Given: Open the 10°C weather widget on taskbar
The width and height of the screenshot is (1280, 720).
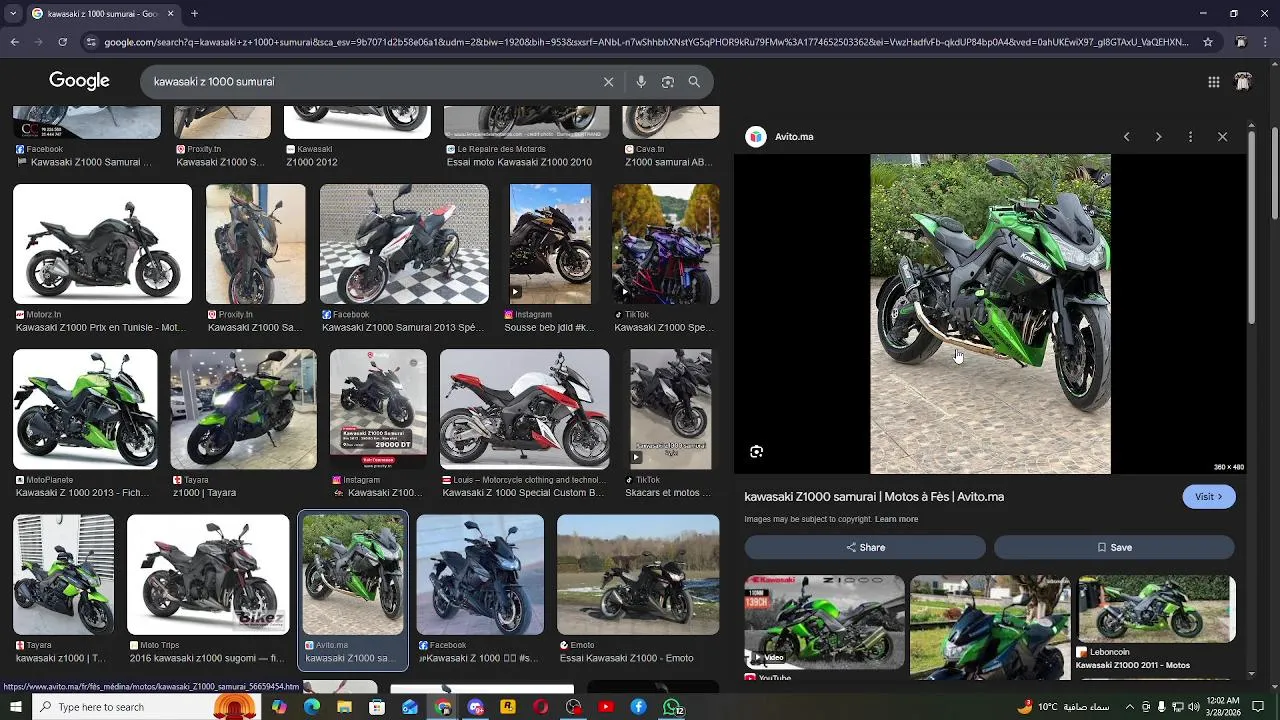Looking at the screenshot, I should pos(1065,707).
